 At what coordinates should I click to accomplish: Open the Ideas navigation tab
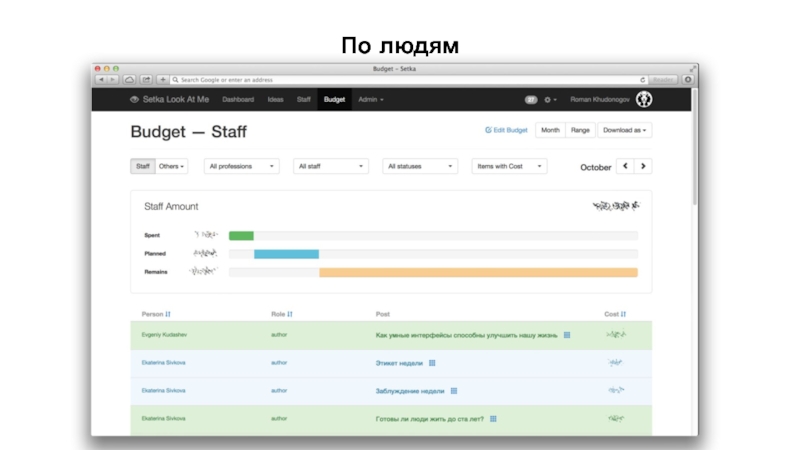coord(275,100)
